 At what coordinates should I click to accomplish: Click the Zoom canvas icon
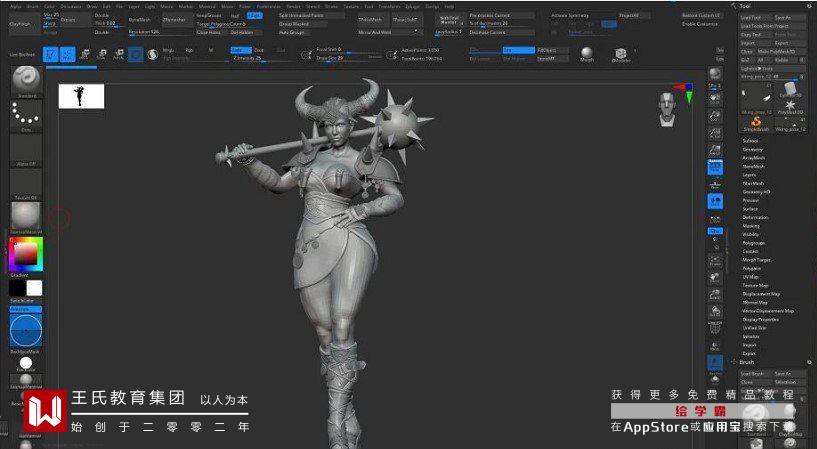[715, 116]
